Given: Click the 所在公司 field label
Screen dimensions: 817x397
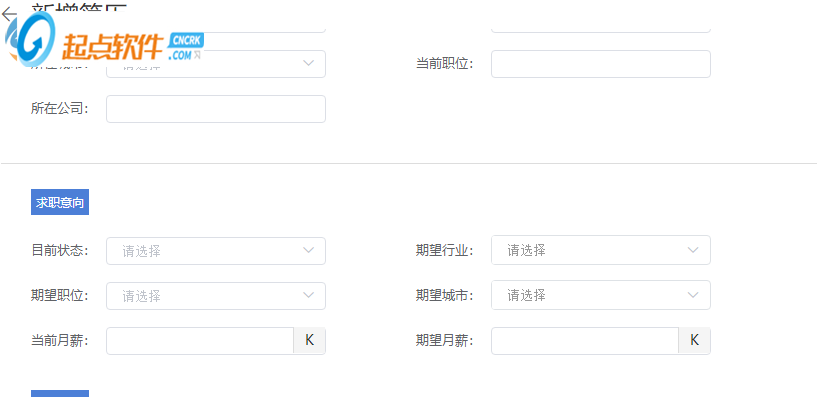Looking at the screenshot, I should (x=60, y=109).
